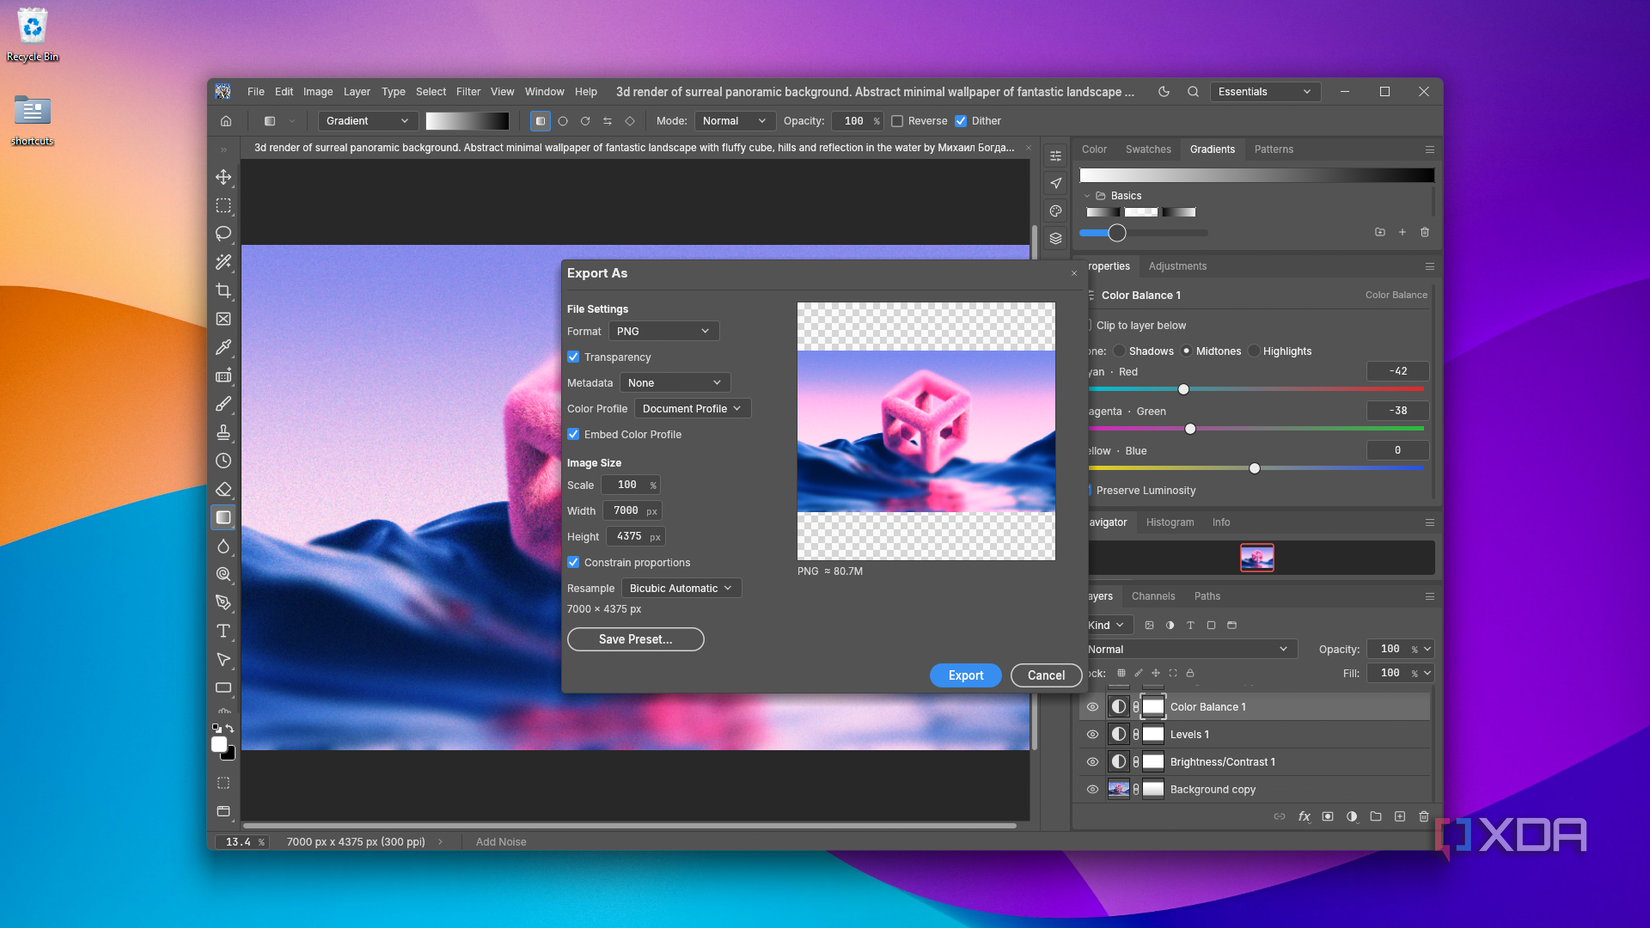Viewport: 1650px width, 928px height.
Task: Switch to the Channels tab
Action: 1153,596
